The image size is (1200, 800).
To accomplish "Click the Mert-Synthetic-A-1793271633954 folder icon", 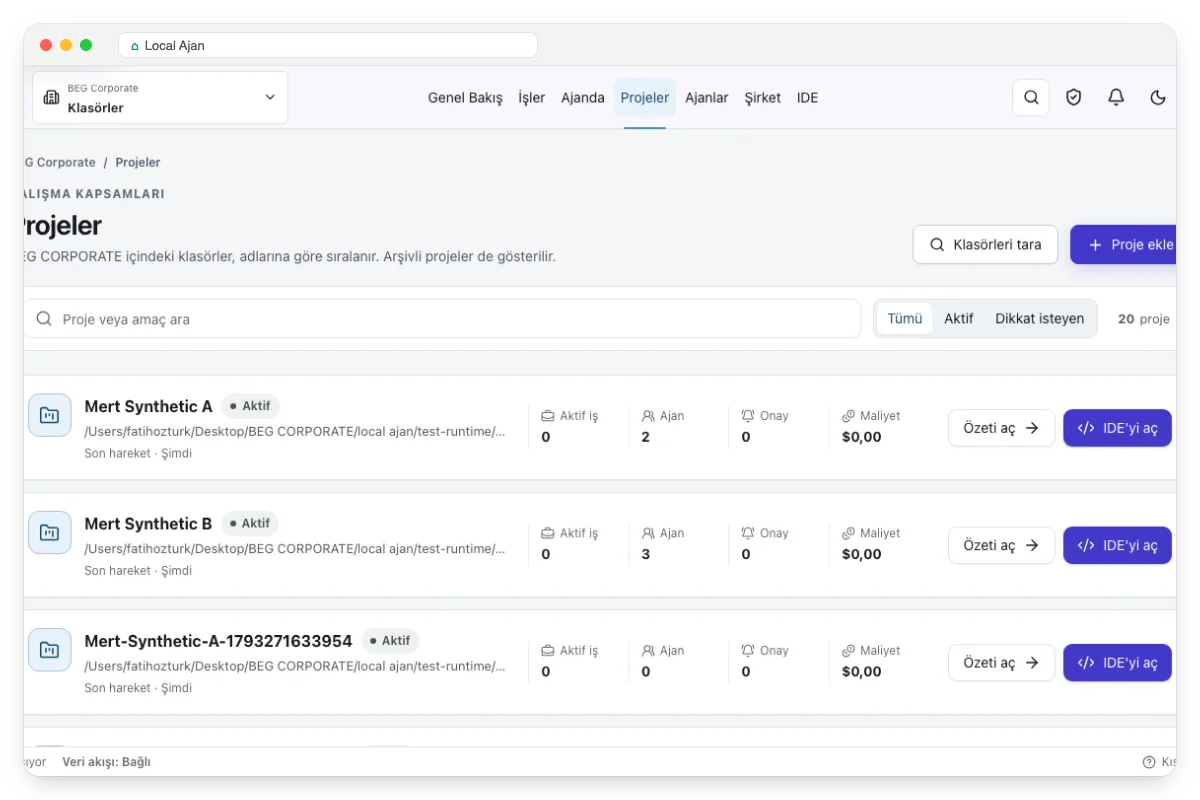I will coord(50,649).
